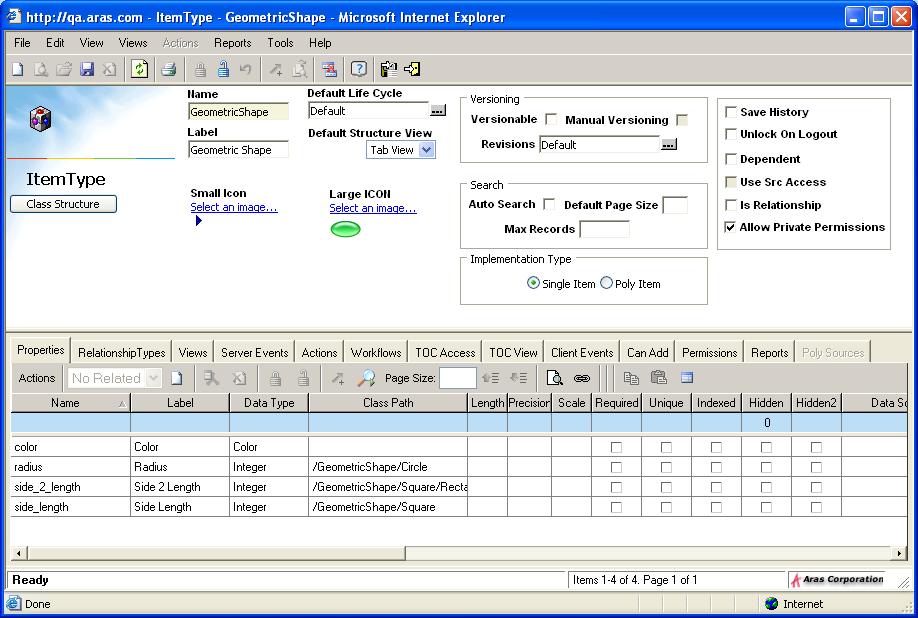The height and width of the screenshot is (618, 918).
Task: Open the Default Life Cycle ellipsis picker
Action: [438, 111]
